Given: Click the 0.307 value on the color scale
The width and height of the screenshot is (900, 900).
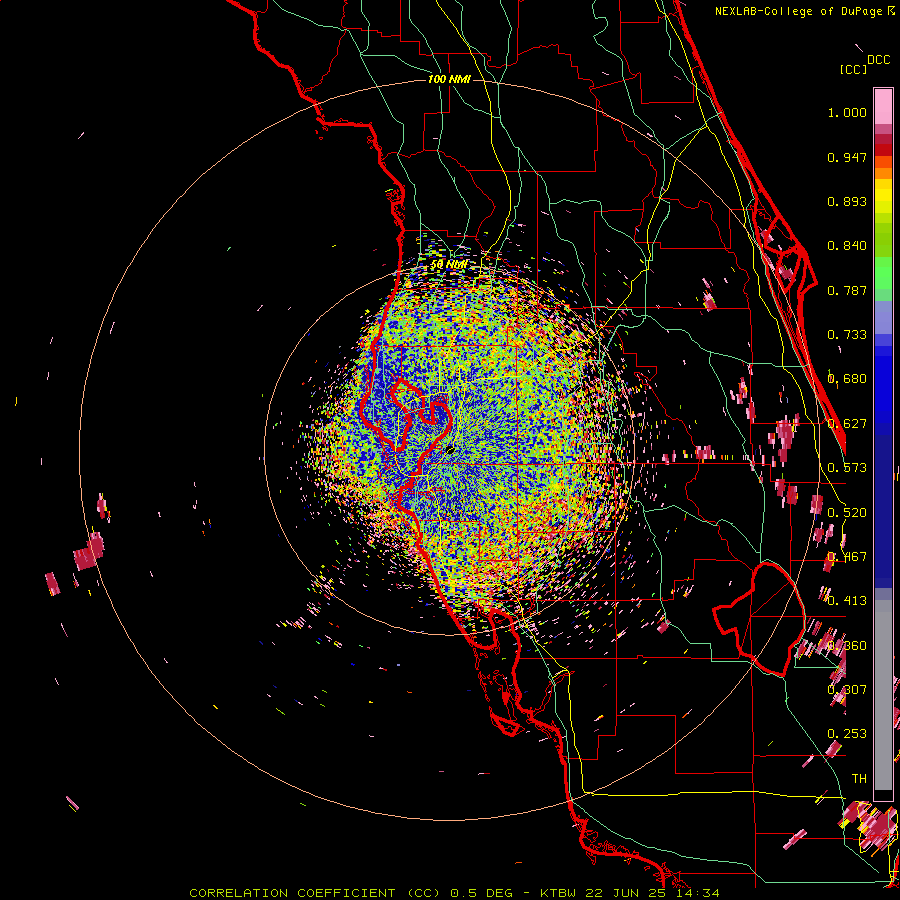Looking at the screenshot, I should [x=847, y=689].
